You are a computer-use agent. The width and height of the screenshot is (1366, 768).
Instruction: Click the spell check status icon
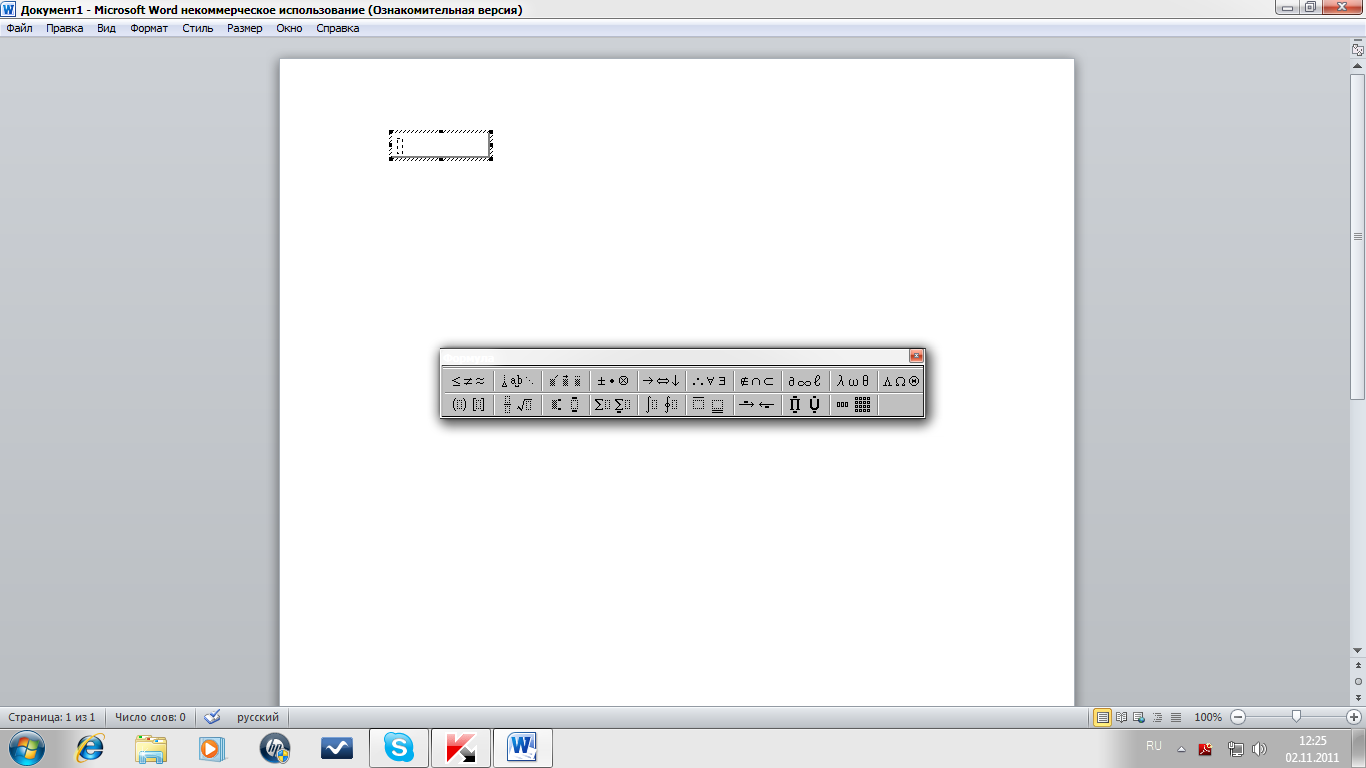[x=212, y=717]
